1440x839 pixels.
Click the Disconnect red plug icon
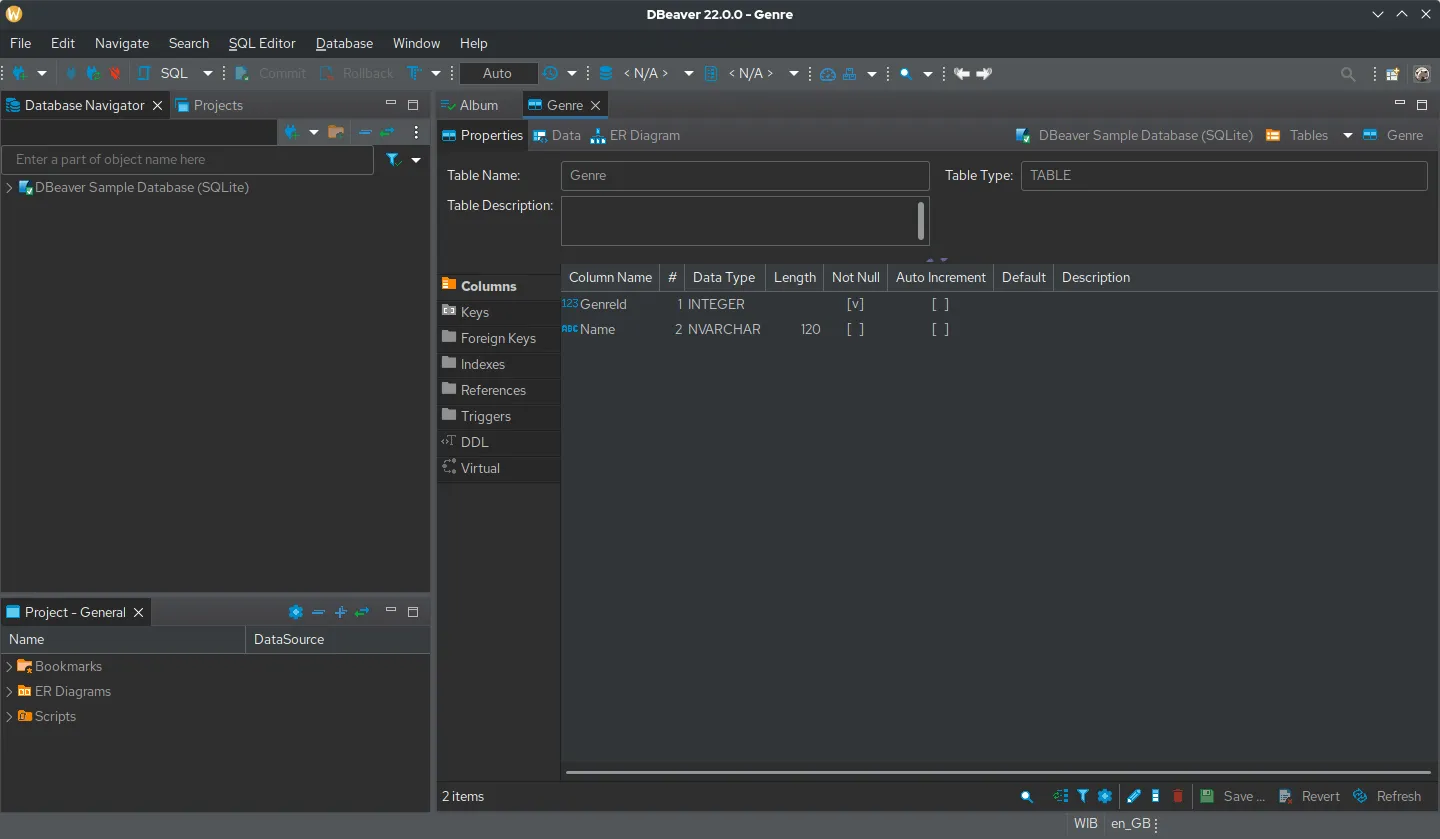pyautogui.click(x=115, y=73)
